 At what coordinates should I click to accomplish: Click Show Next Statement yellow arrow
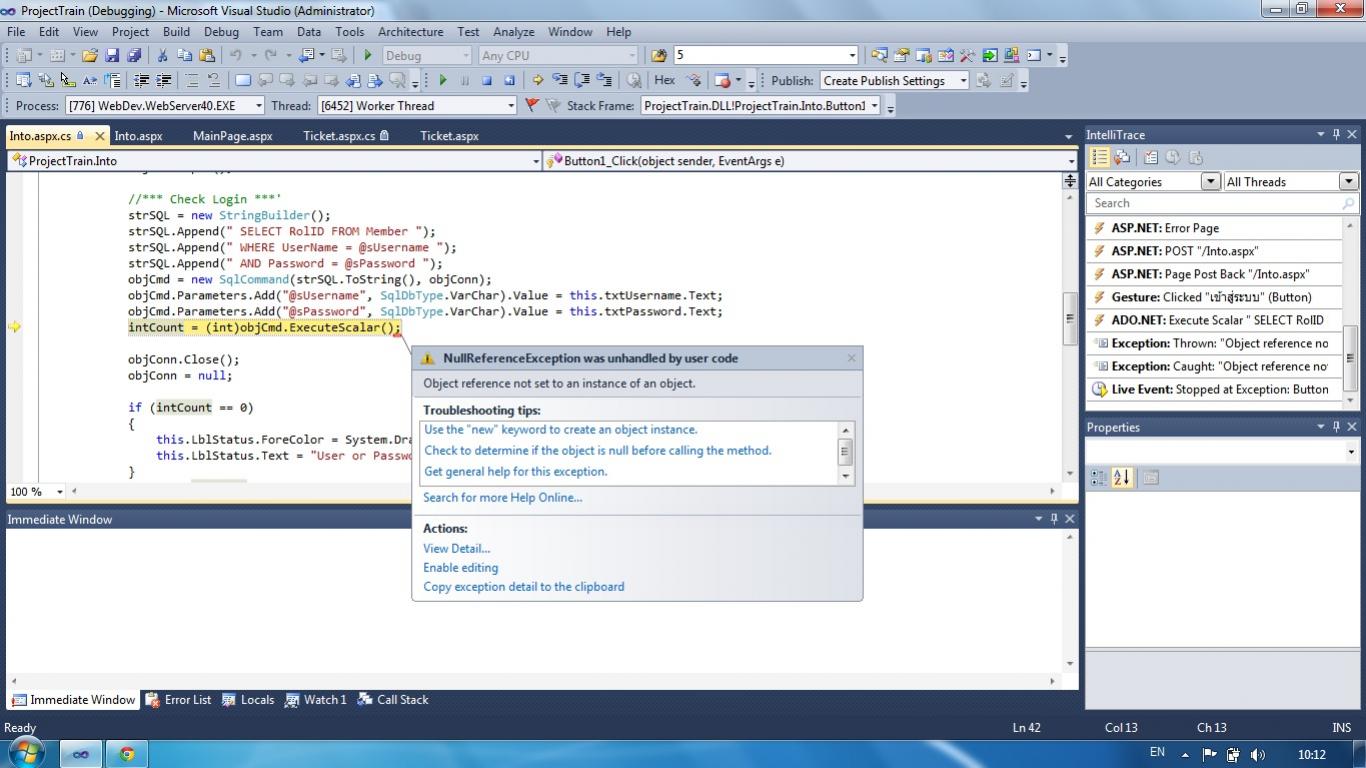[x=538, y=81]
